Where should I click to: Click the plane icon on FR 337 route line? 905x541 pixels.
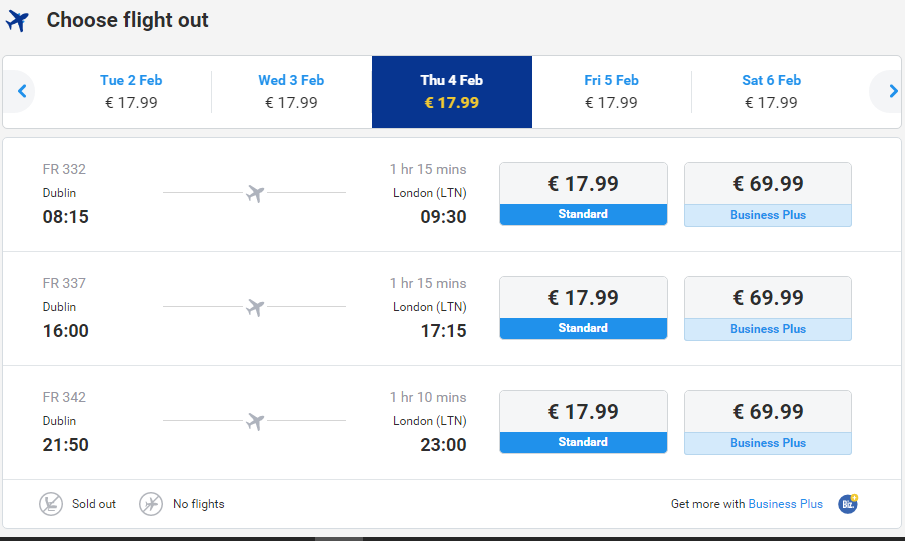click(x=255, y=307)
